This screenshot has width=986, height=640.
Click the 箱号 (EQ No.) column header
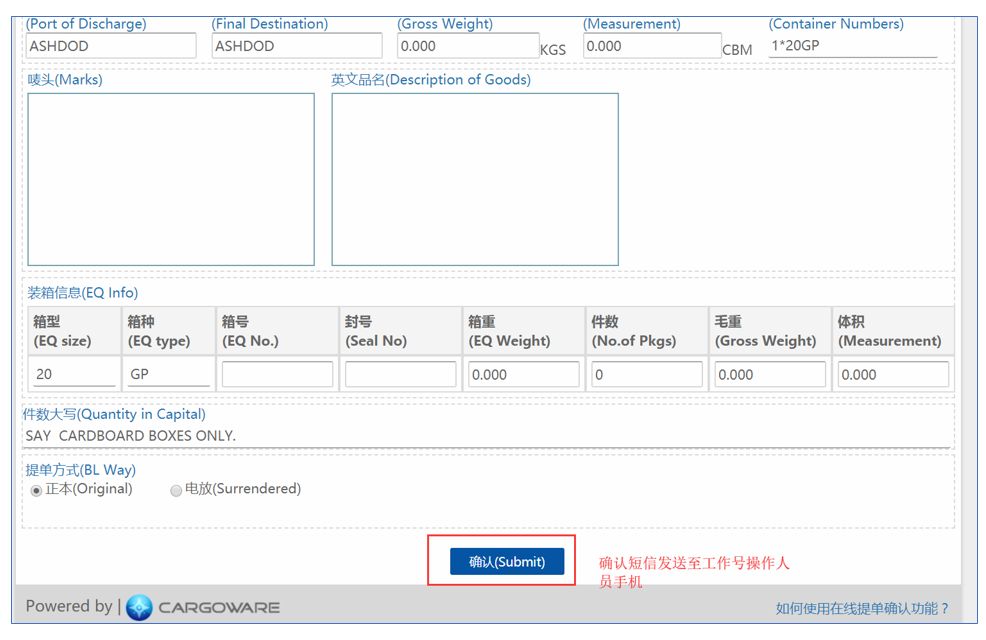click(x=277, y=331)
